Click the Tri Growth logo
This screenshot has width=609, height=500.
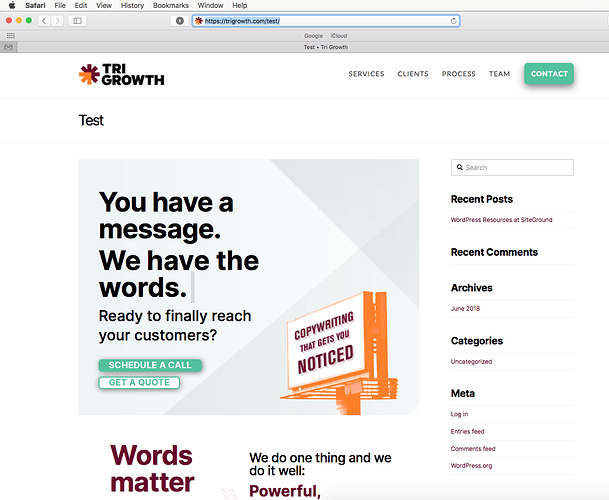122,74
